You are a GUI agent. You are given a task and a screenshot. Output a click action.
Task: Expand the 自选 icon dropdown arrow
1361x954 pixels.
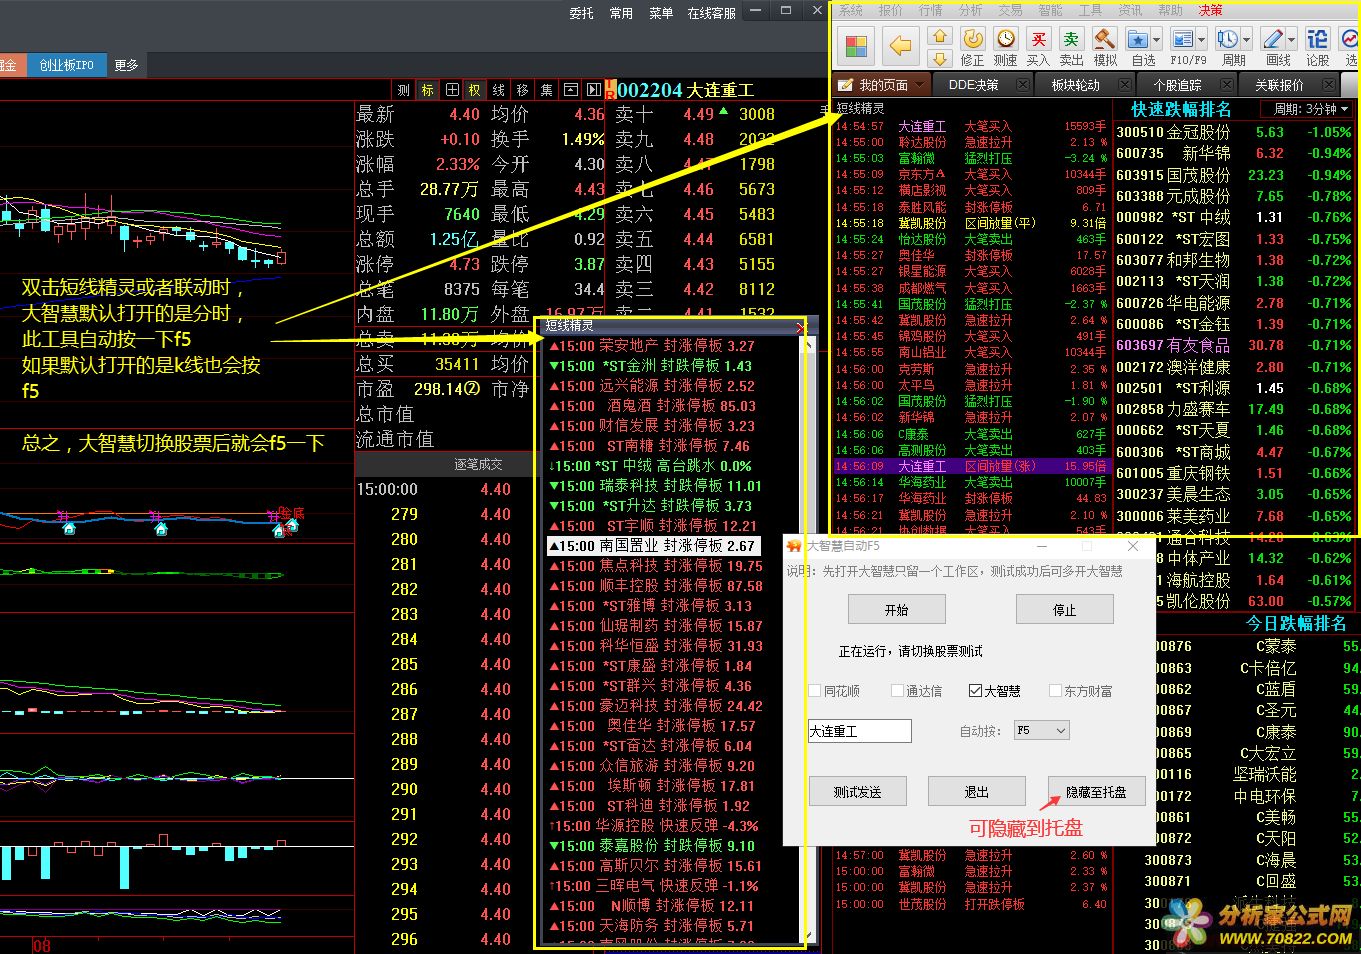point(1157,40)
